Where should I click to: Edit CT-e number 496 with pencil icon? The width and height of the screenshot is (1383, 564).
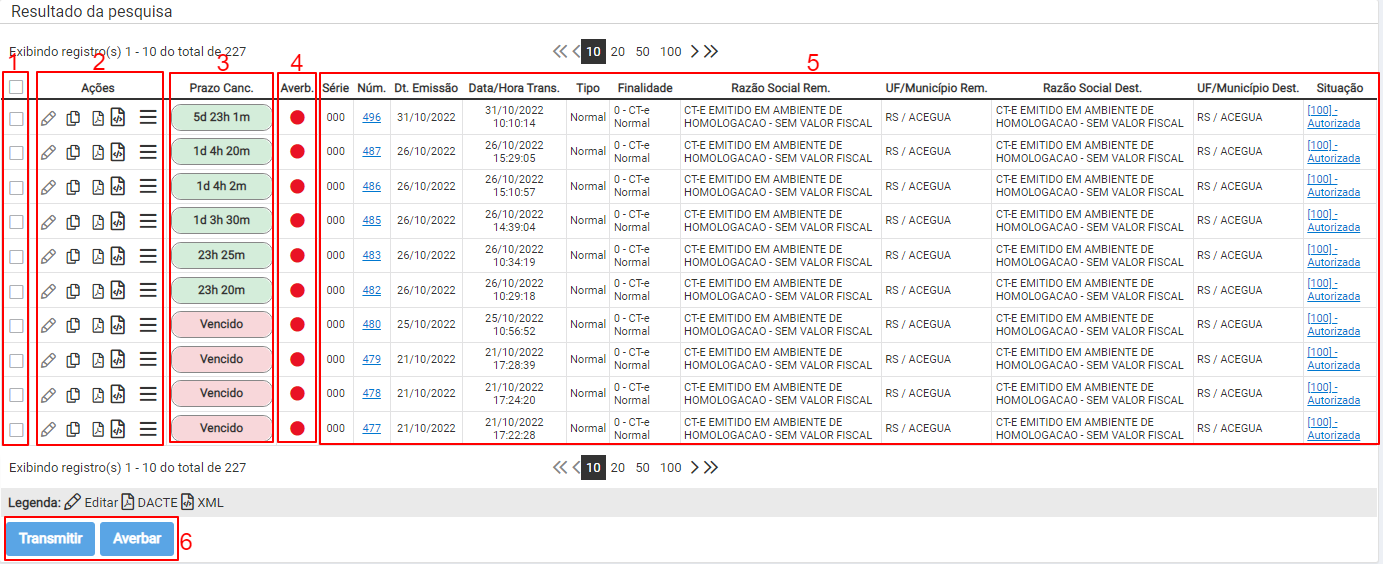48,120
